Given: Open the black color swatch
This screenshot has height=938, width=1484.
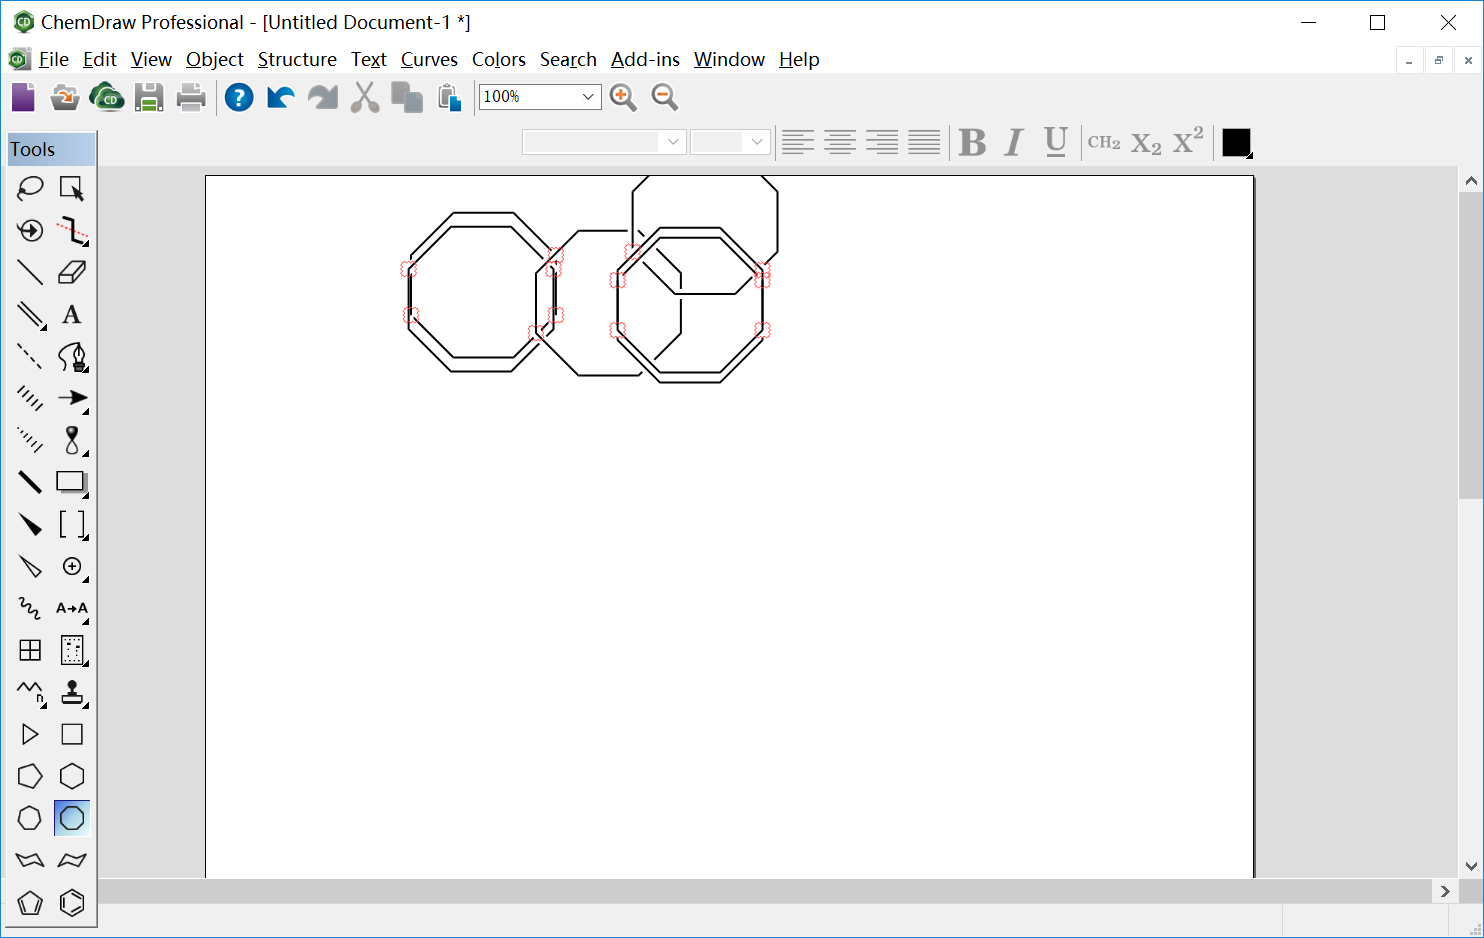Looking at the screenshot, I should pyautogui.click(x=1237, y=143).
